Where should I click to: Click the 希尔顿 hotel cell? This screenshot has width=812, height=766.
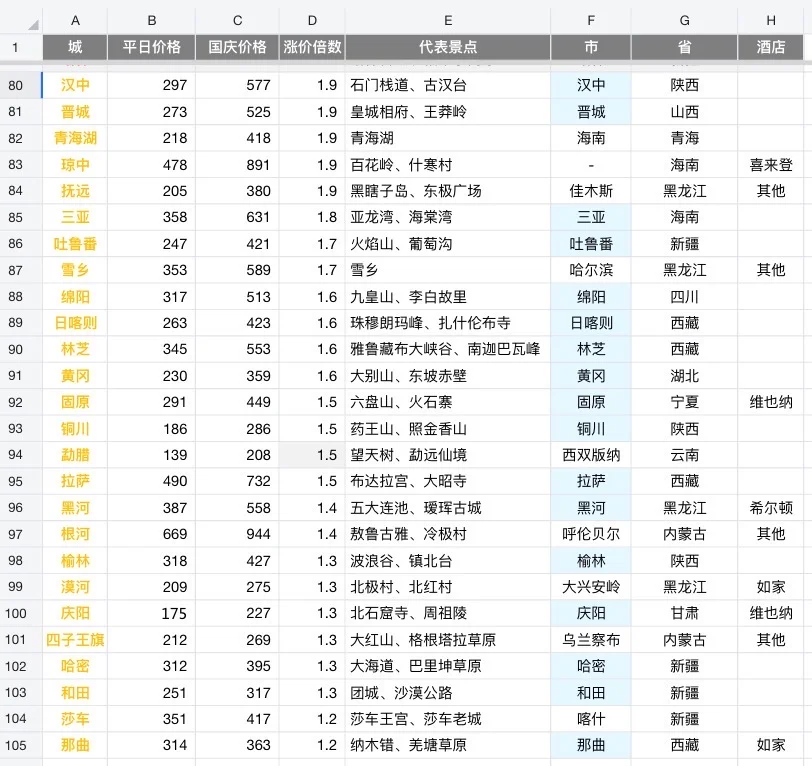771,508
